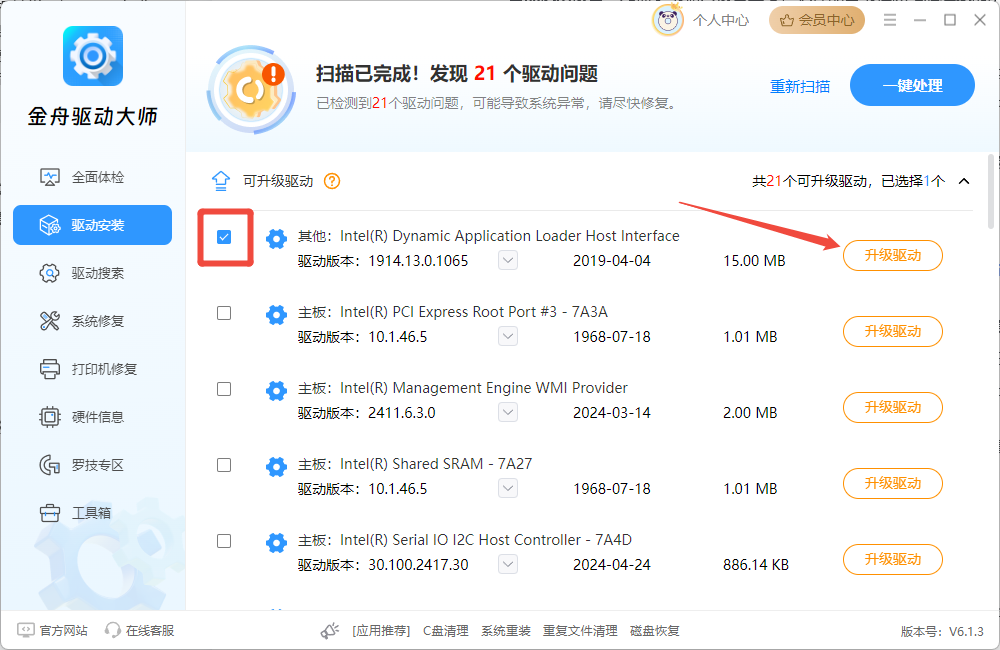Click 升级驱动 for Management Engine WMI Provider

pyautogui.click(x=893, y=407)
